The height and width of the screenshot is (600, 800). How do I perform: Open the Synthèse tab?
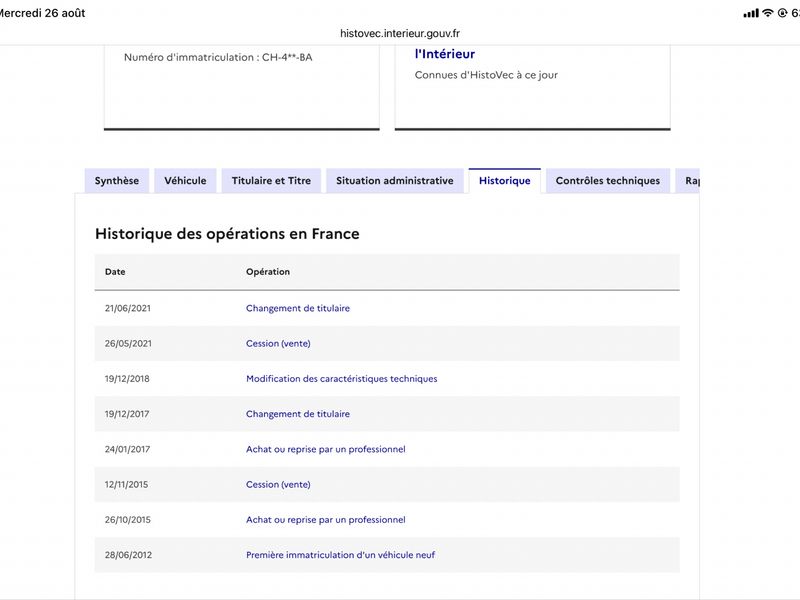pos(117,181)
